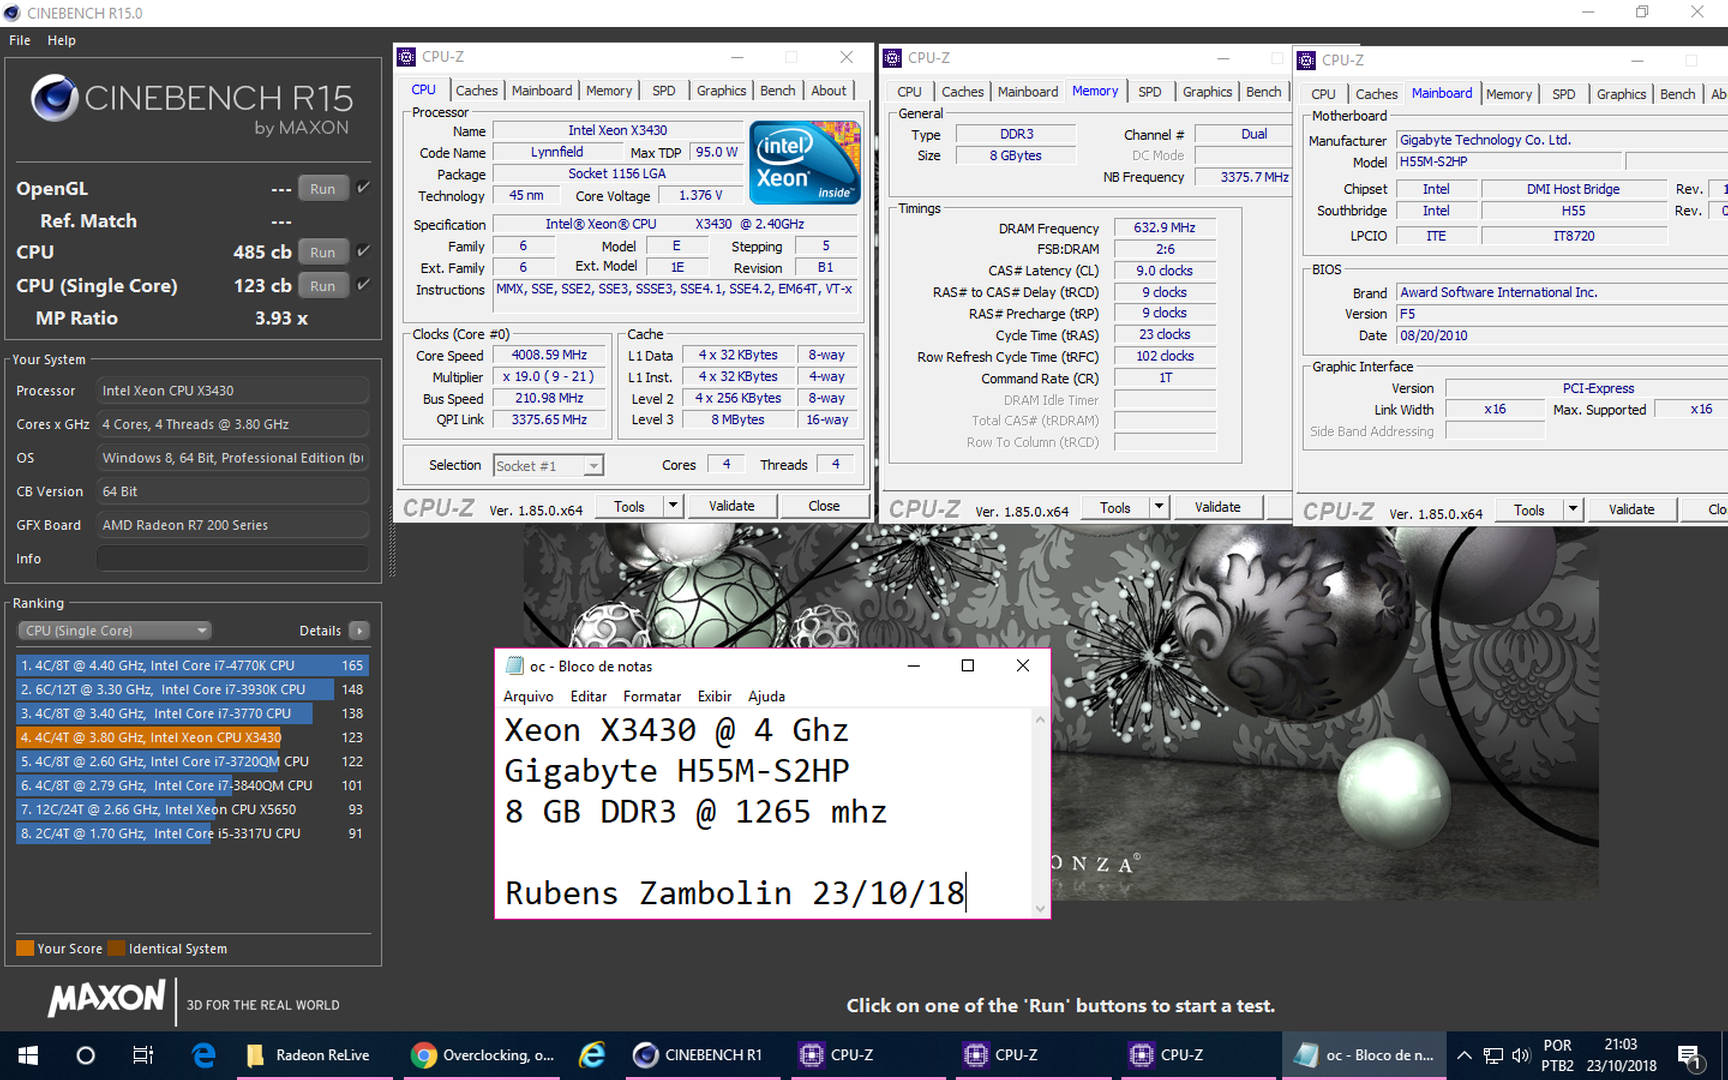Switch to first CPU-Z taskbar item

click(866, 1055)
